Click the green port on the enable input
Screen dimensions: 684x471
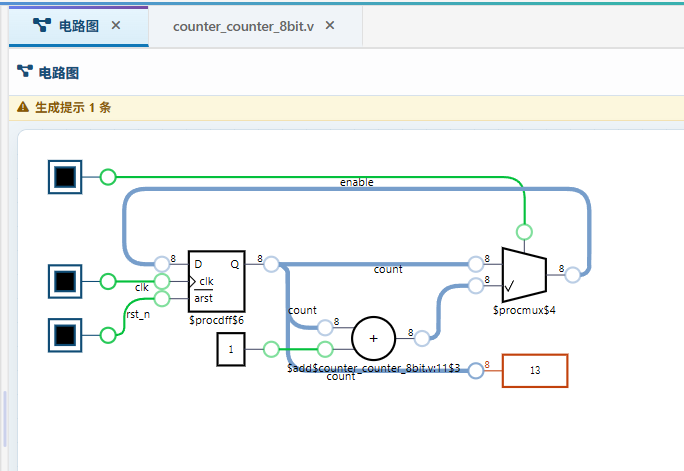[108, 177]
